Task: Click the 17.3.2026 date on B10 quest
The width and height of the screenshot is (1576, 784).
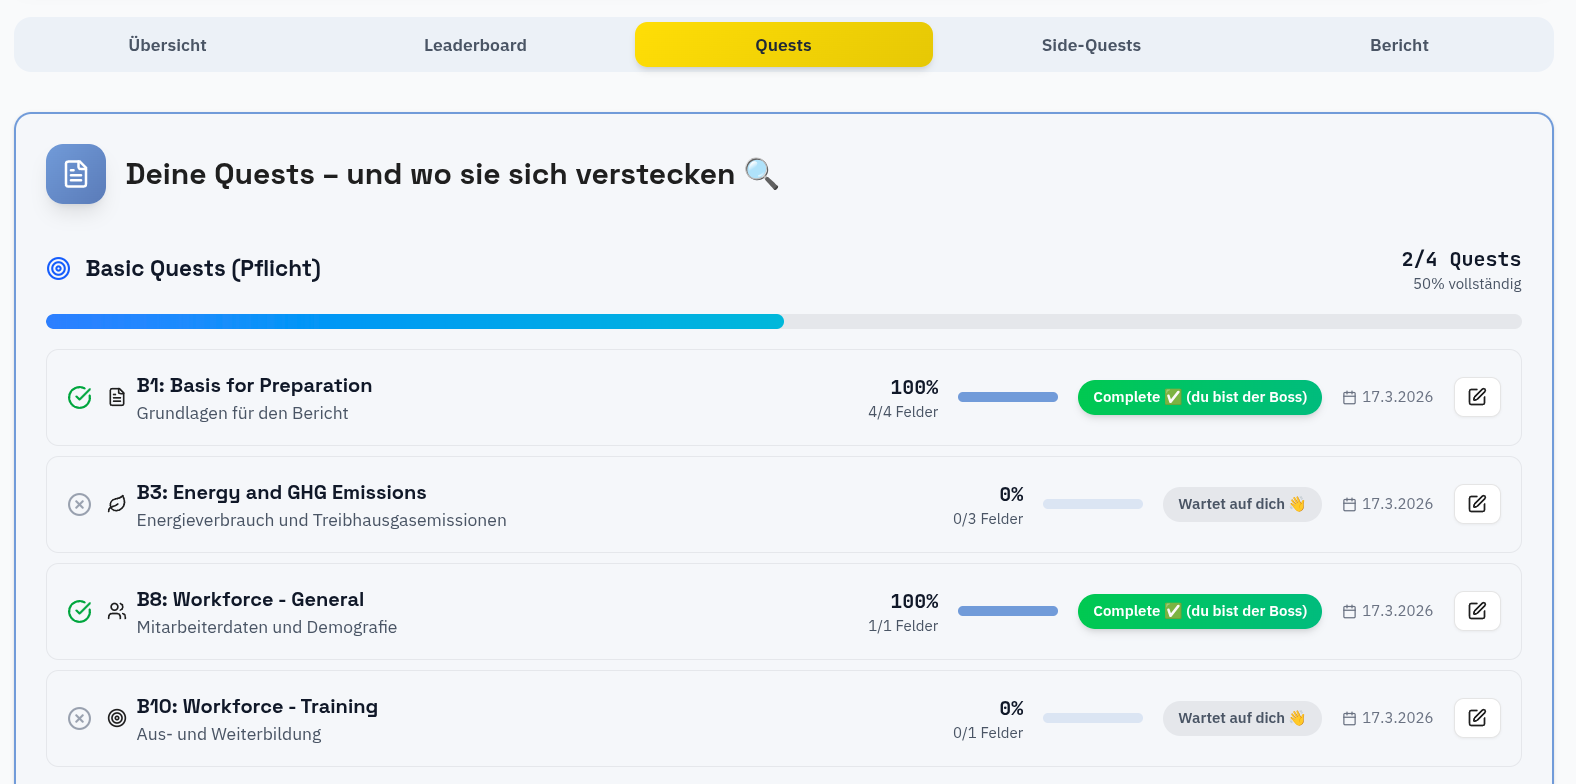Action: [x=1397, y=718]
